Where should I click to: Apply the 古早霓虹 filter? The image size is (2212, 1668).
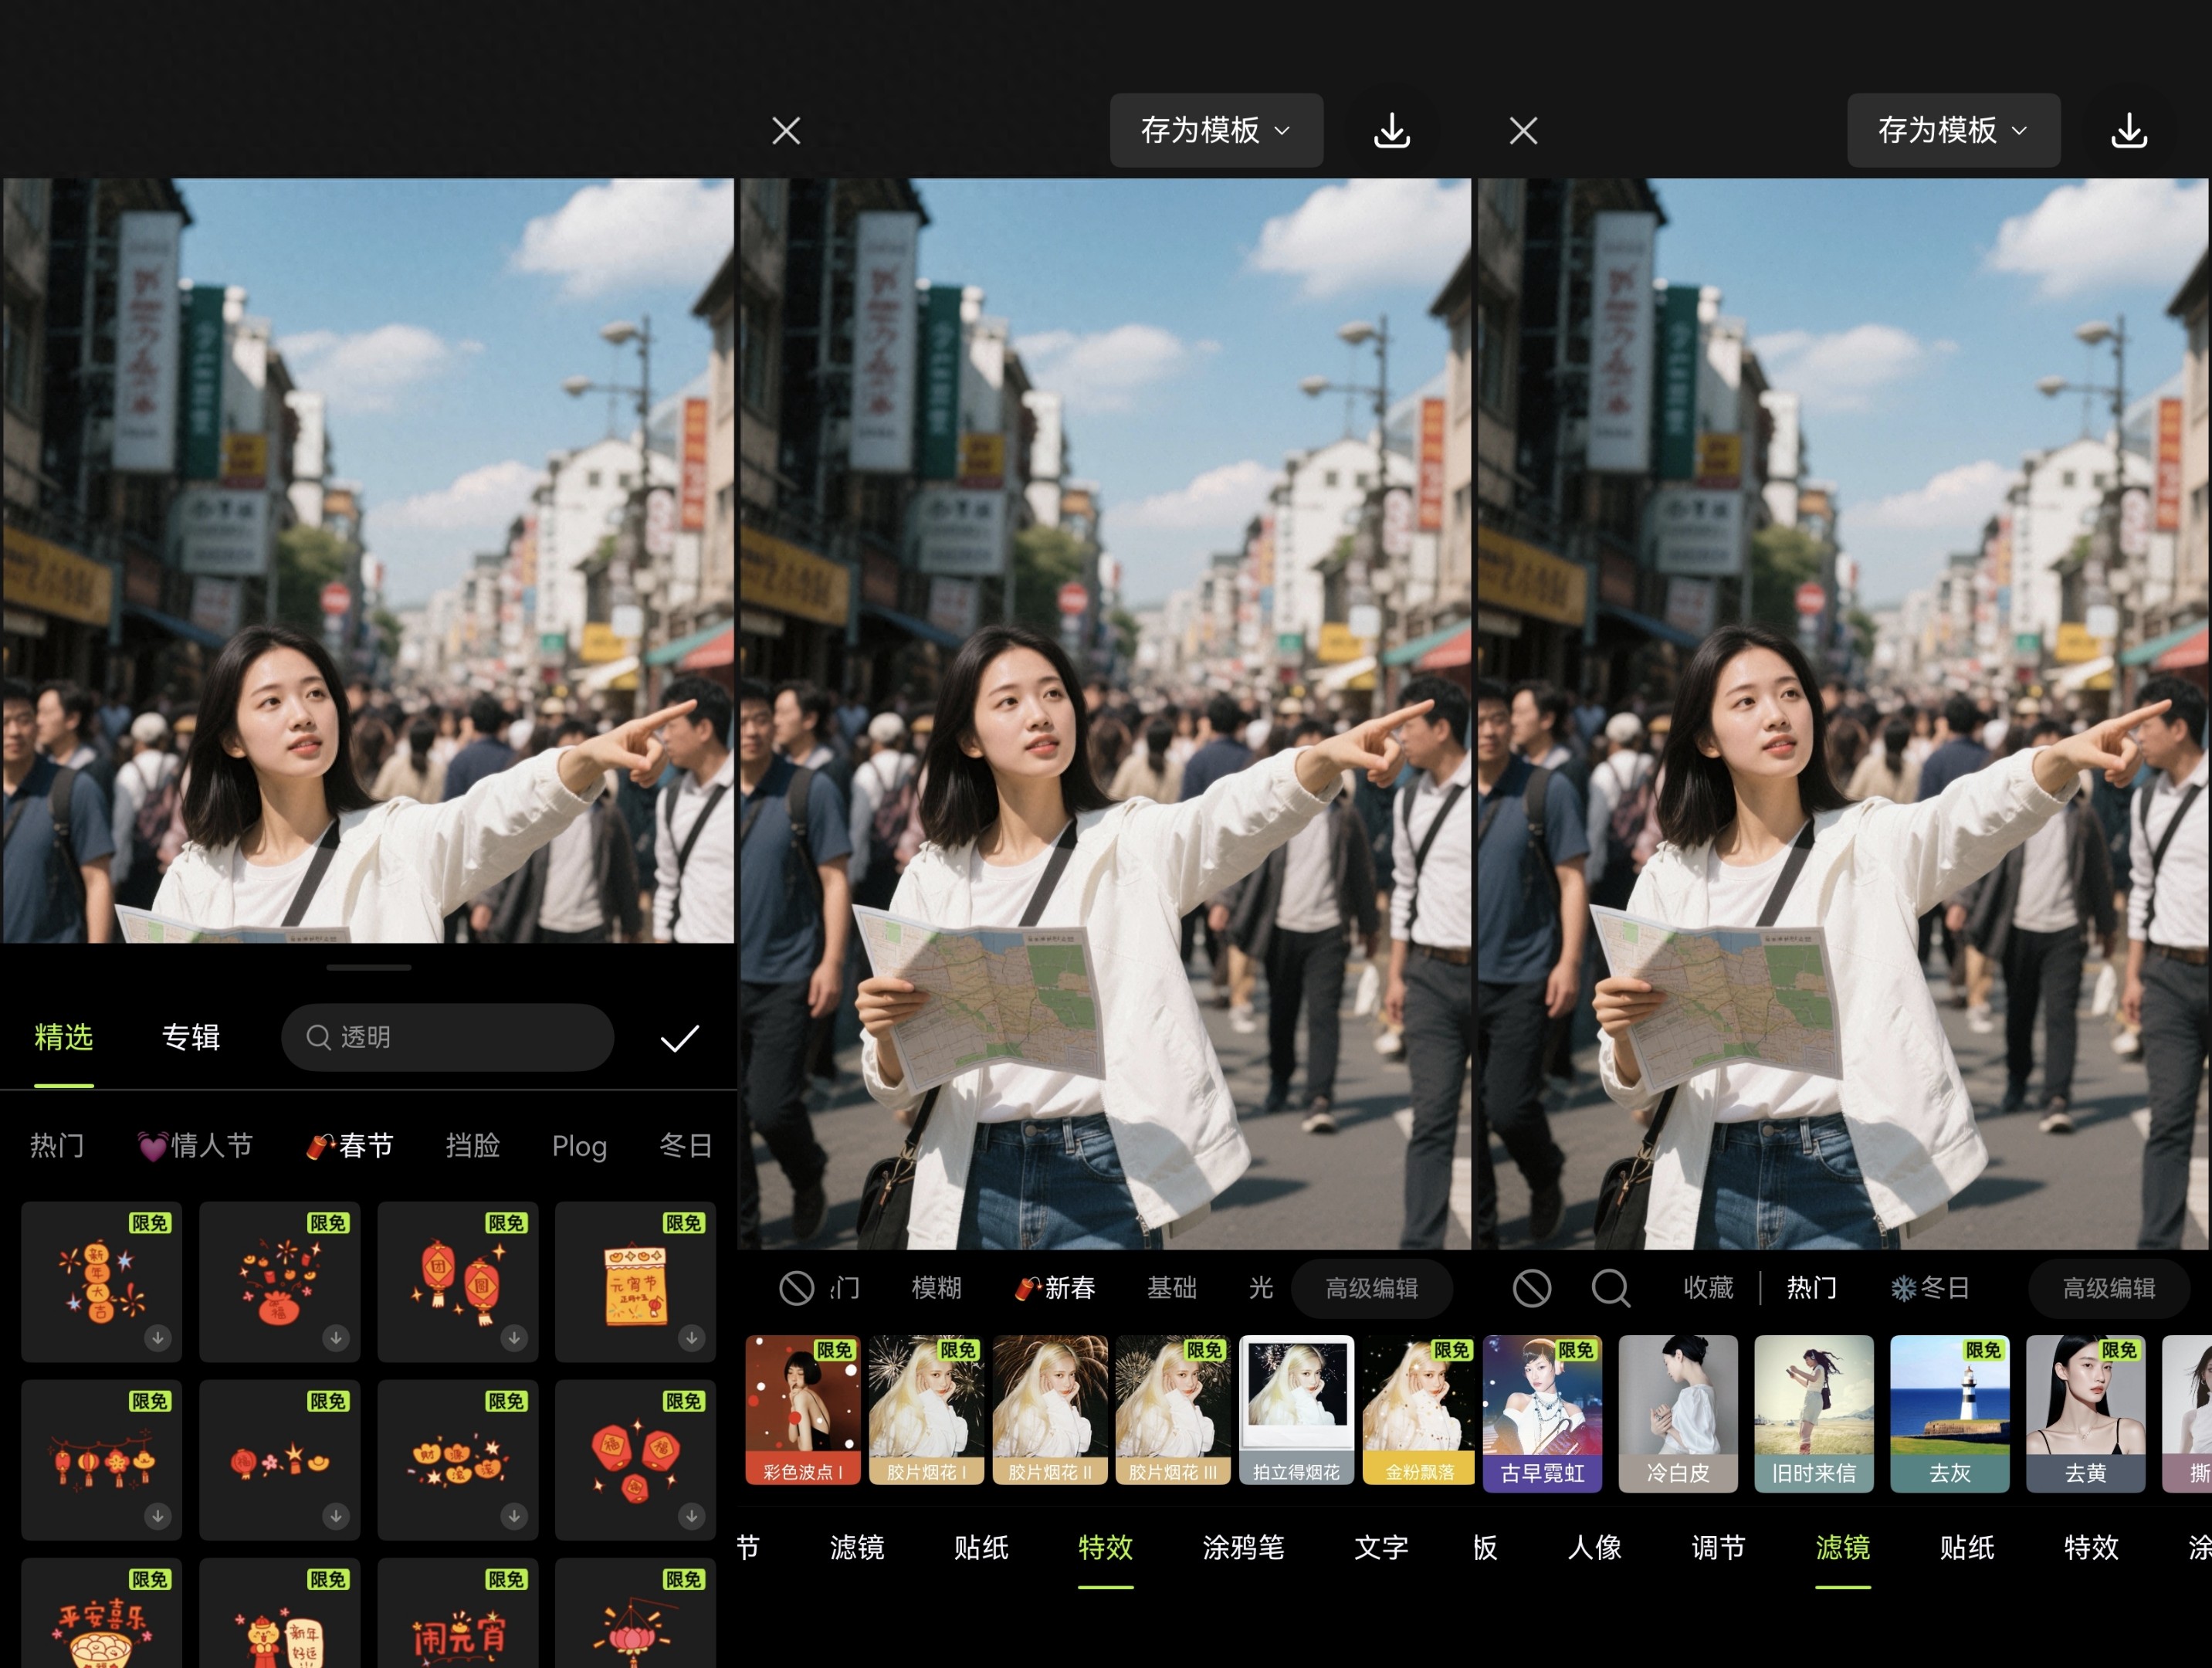pos(1542,1413)
